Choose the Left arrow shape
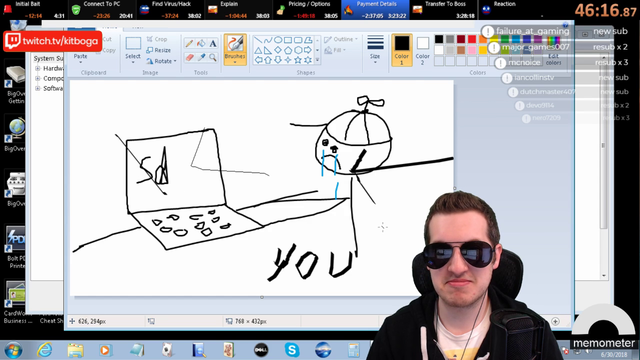Screen dimensions: 640x360 [258, 60]
